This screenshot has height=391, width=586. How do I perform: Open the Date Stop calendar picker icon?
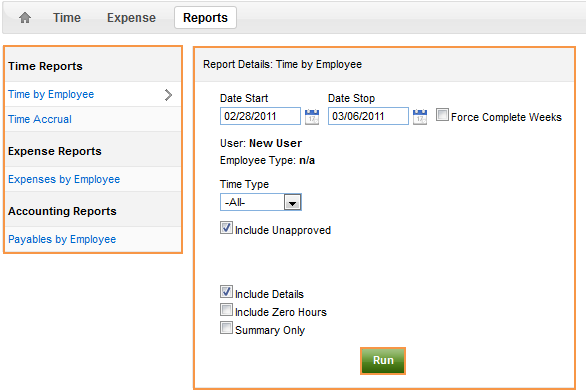coord(420,117)
